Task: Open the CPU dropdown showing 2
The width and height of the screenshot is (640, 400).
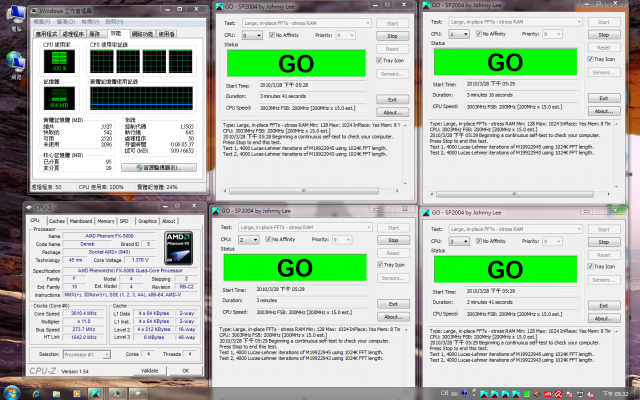Action: point(249,240)
